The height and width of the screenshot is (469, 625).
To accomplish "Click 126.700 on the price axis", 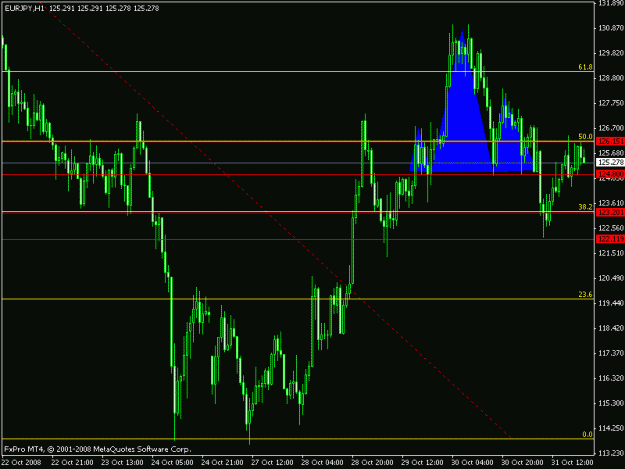I will pos(611,128).
